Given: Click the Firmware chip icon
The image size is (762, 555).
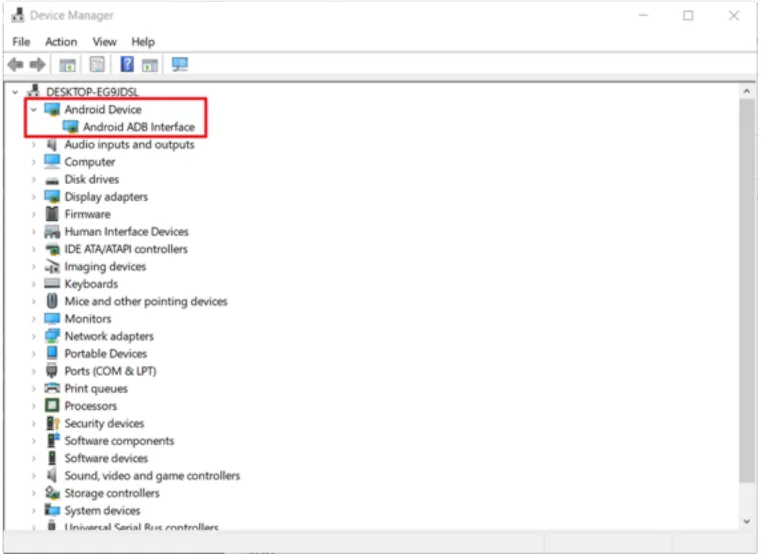Looking at the screenshot, I should point(52,214).
